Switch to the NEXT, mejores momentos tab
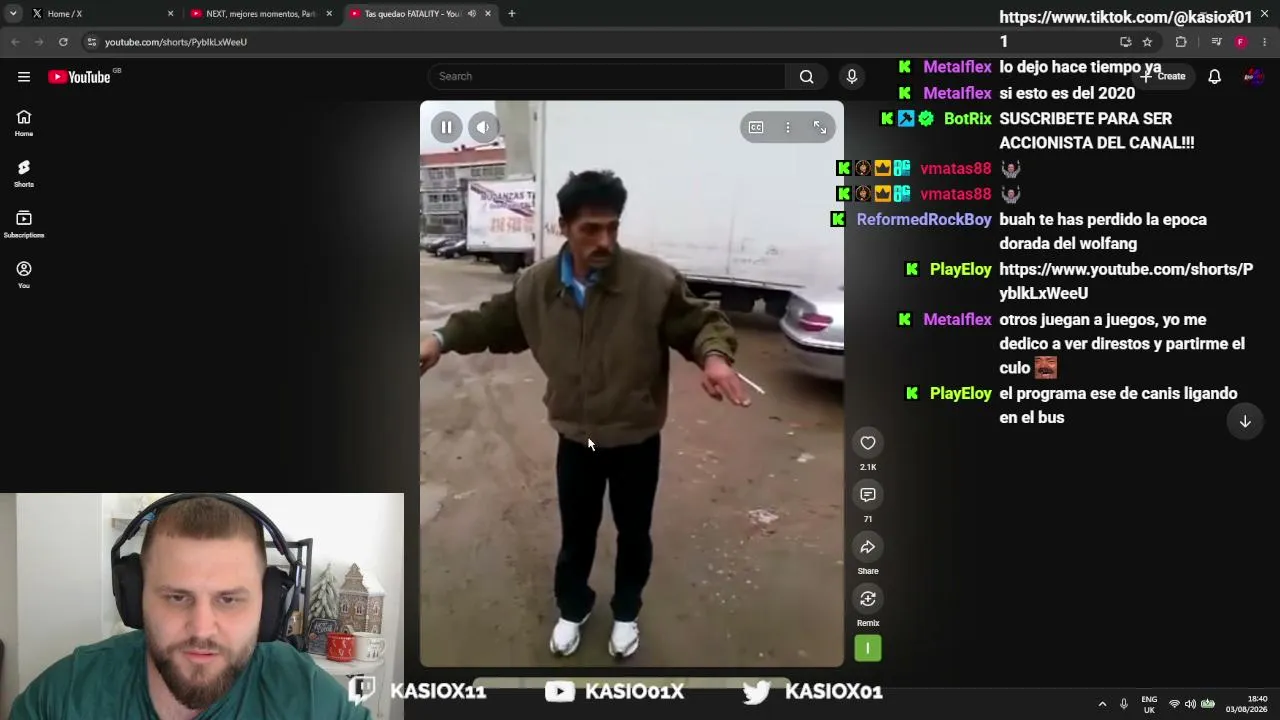Image resolution: width=1280 pixels, height=720 pixels. coord(260,14)
